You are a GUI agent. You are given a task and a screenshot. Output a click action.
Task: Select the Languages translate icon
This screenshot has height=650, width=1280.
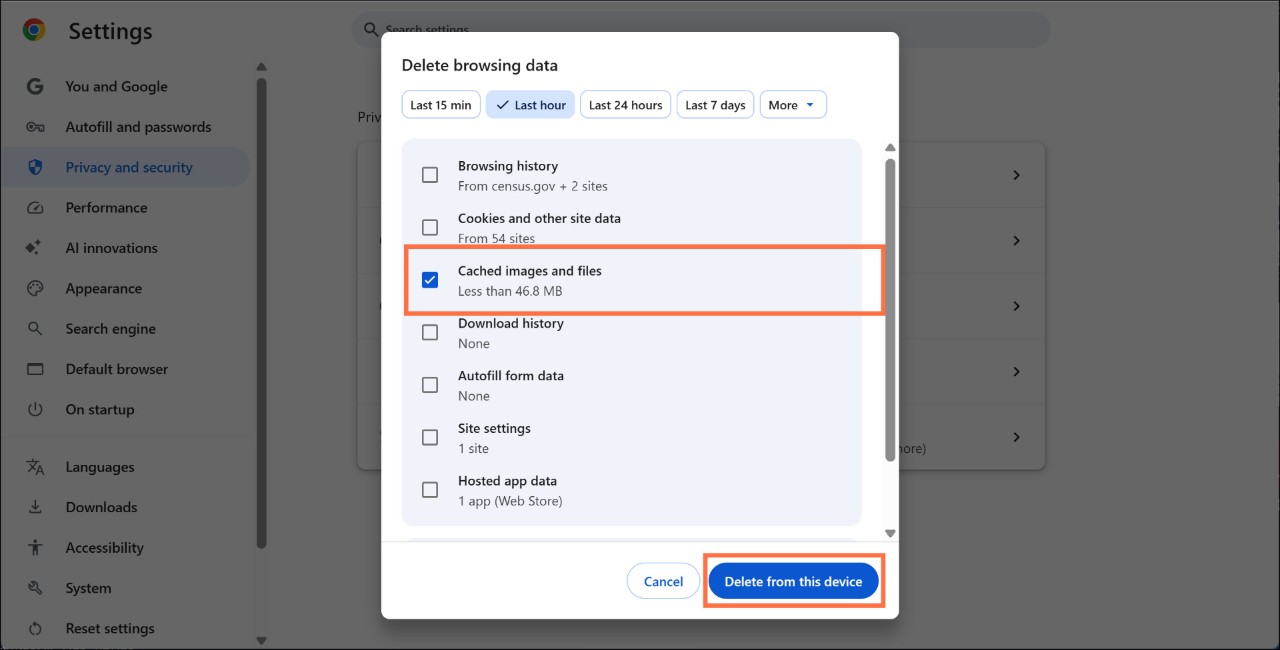click(36, 466)
